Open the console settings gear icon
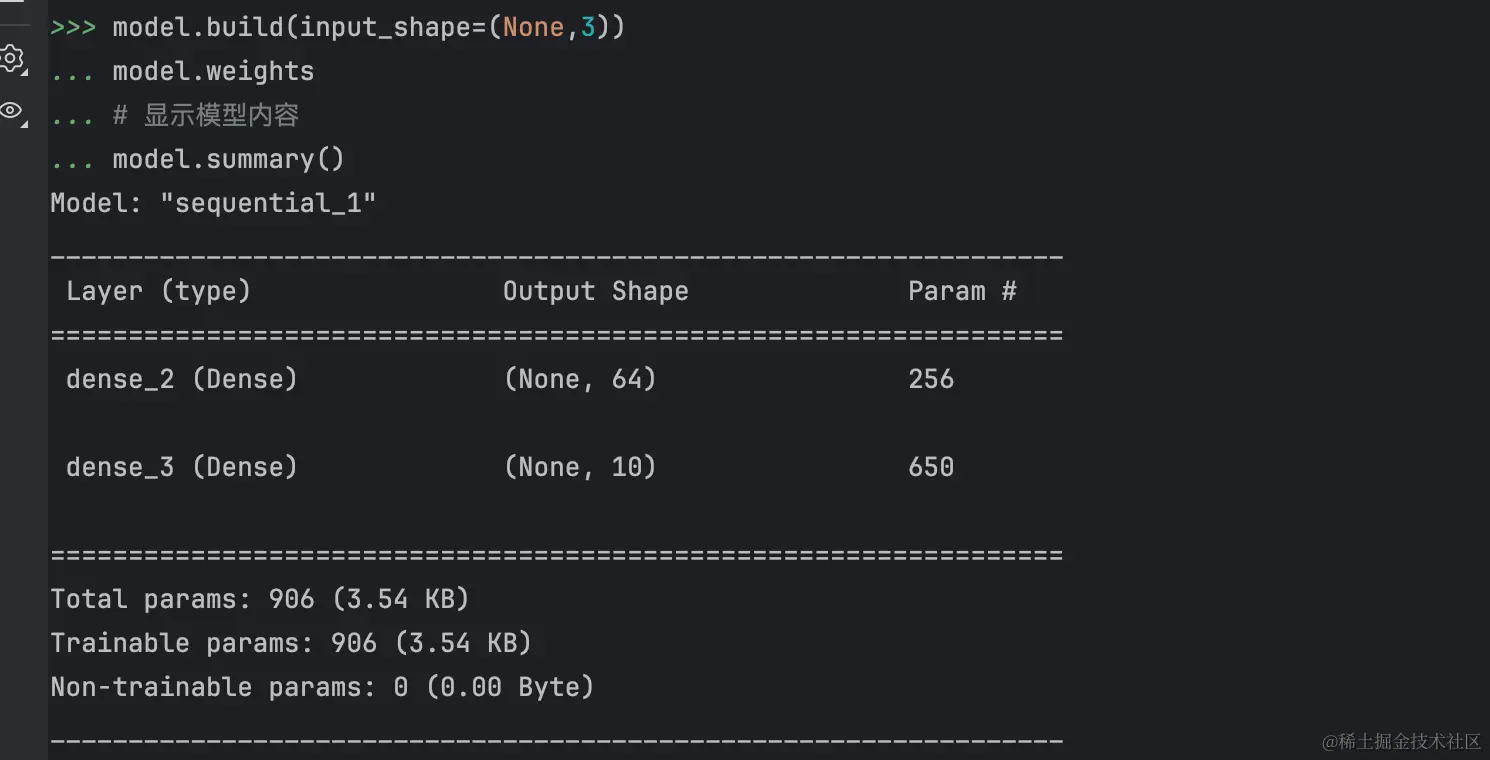 click(x=12, y=58)
